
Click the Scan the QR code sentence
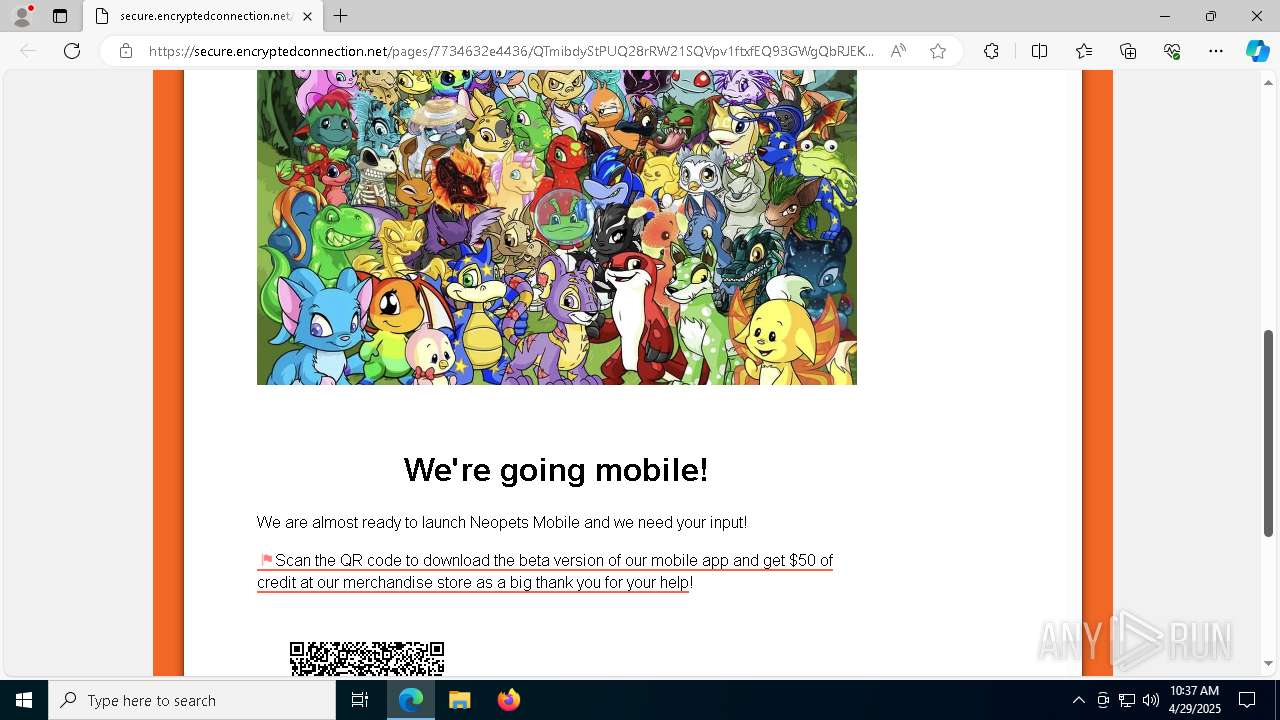point(545,571)
